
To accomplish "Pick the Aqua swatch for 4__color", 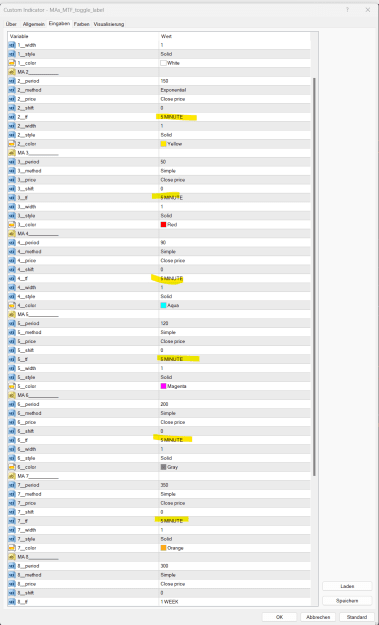I will [163, 305].
